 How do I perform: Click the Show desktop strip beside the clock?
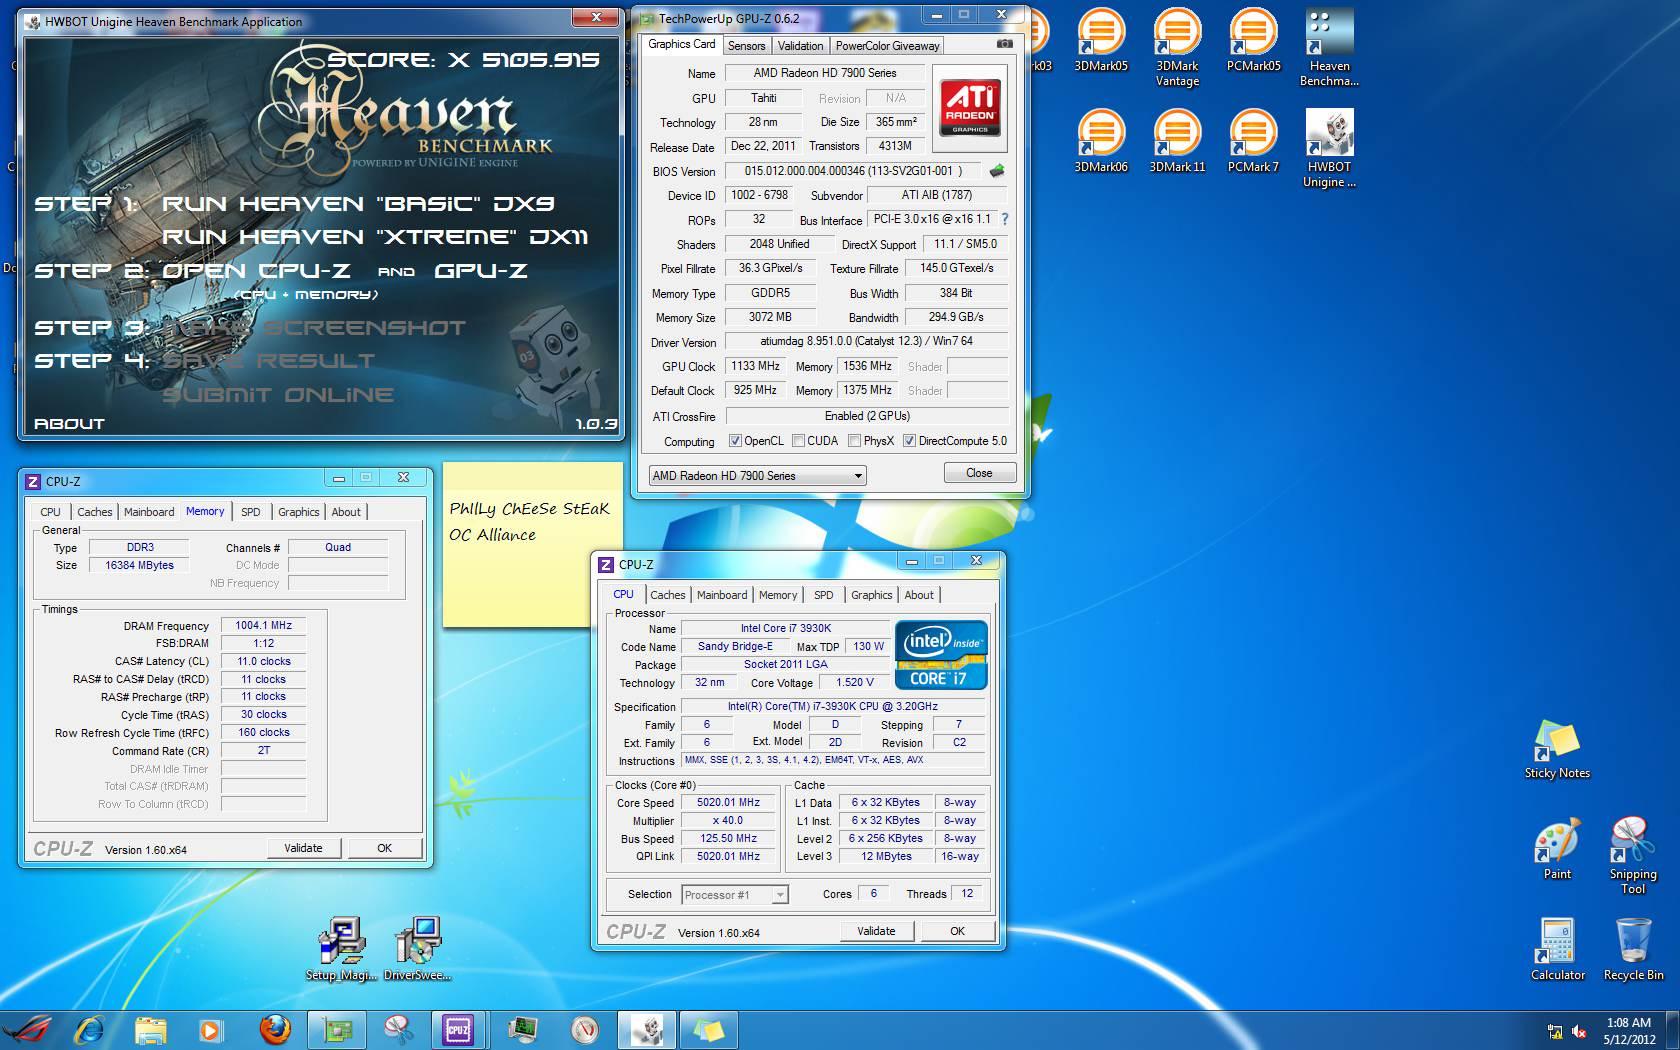(x=1673, y=1031)
